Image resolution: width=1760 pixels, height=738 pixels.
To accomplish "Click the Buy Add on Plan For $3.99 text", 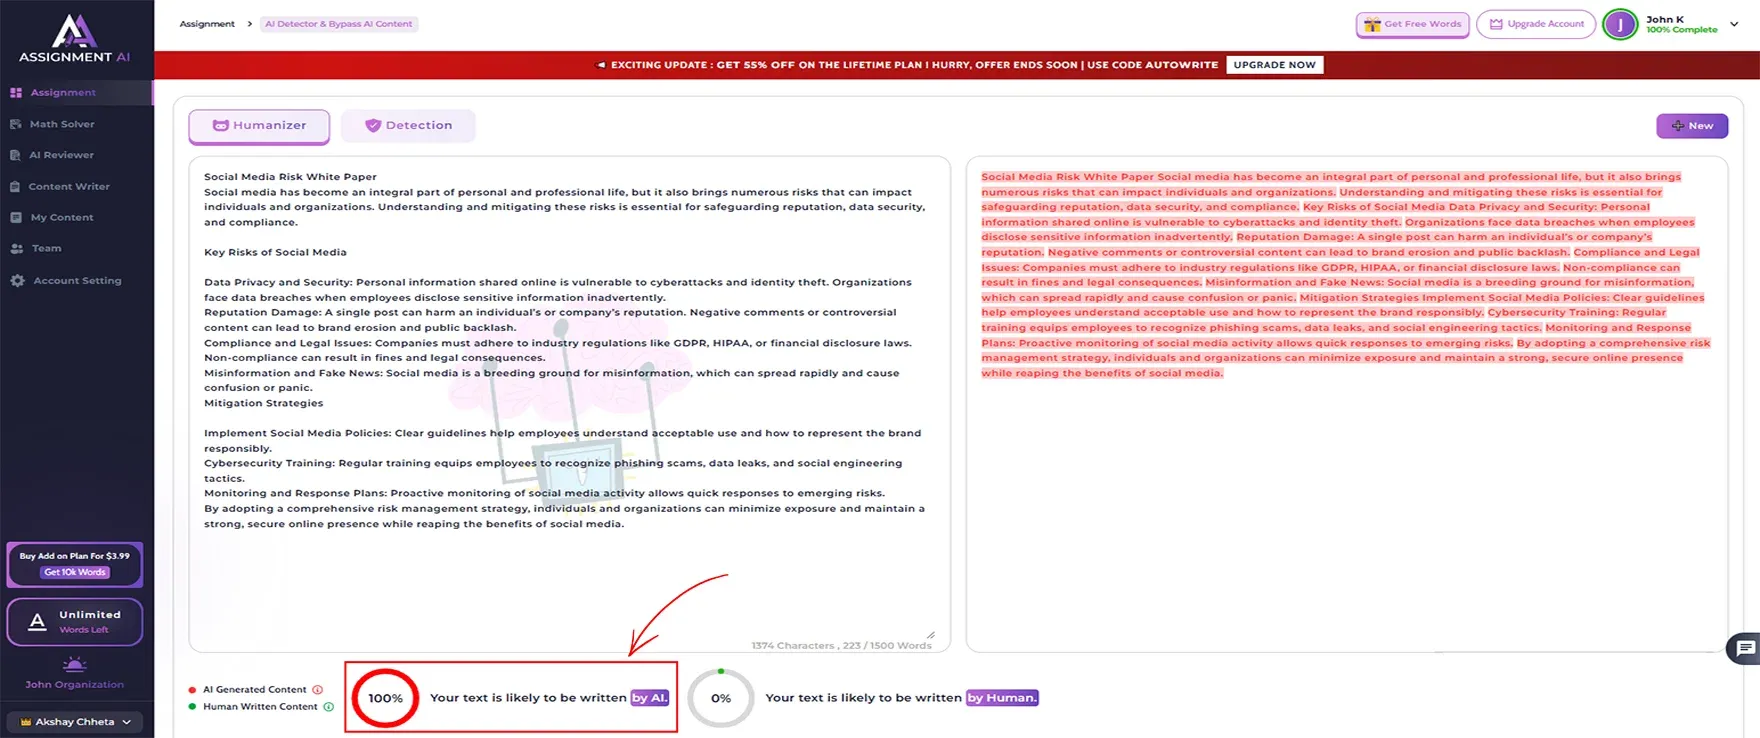I will [75, 556].
